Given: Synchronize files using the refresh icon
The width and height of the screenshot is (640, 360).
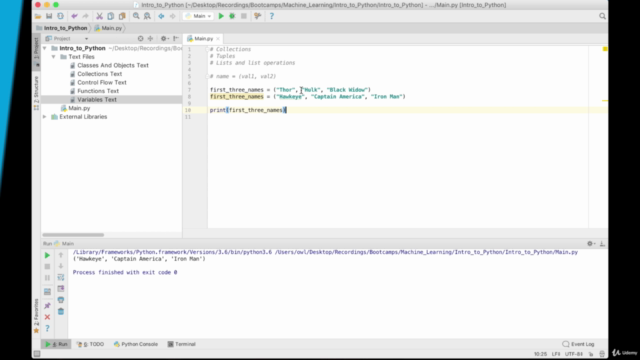Looking at the screenshot, I should 60,16.
